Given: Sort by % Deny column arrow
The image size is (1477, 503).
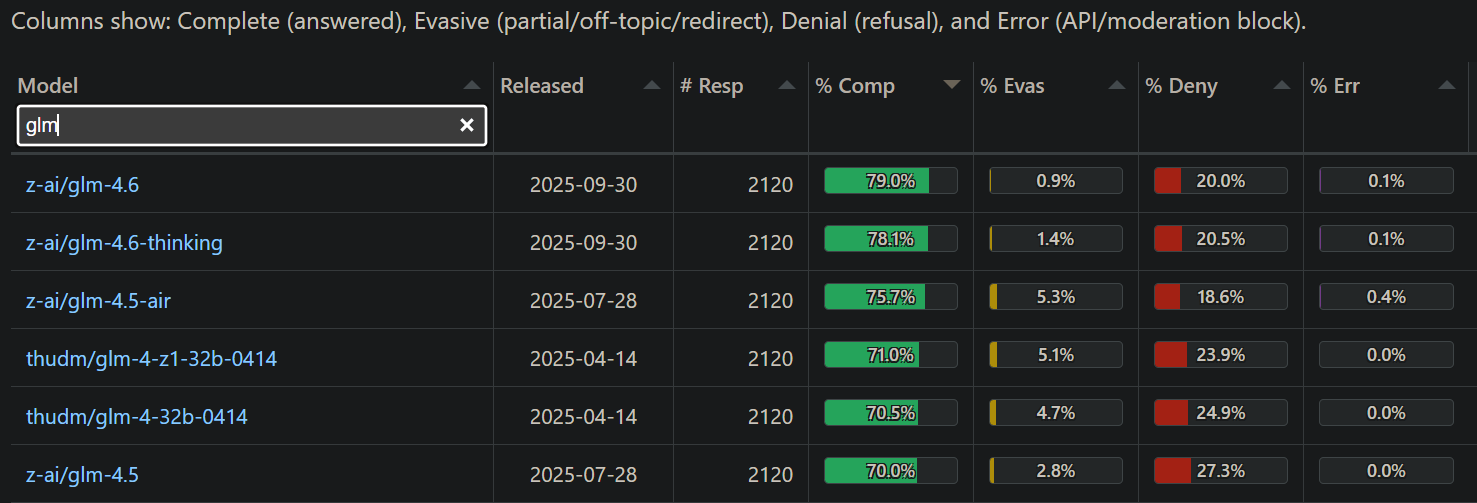Looking at the screenshot, I should pos(1282,86).
